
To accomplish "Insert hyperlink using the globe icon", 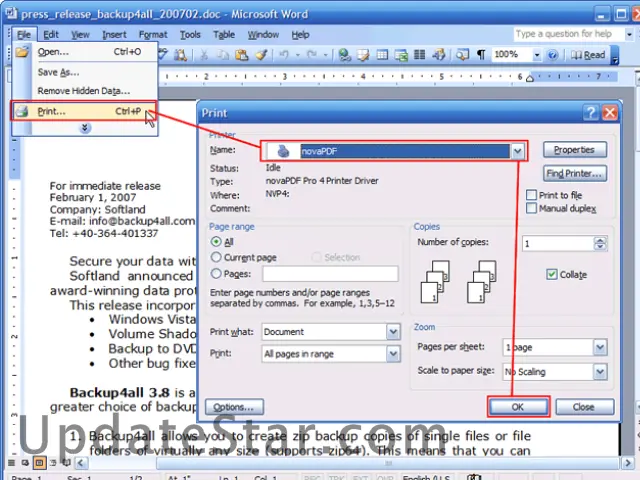I will pos(344,55).
